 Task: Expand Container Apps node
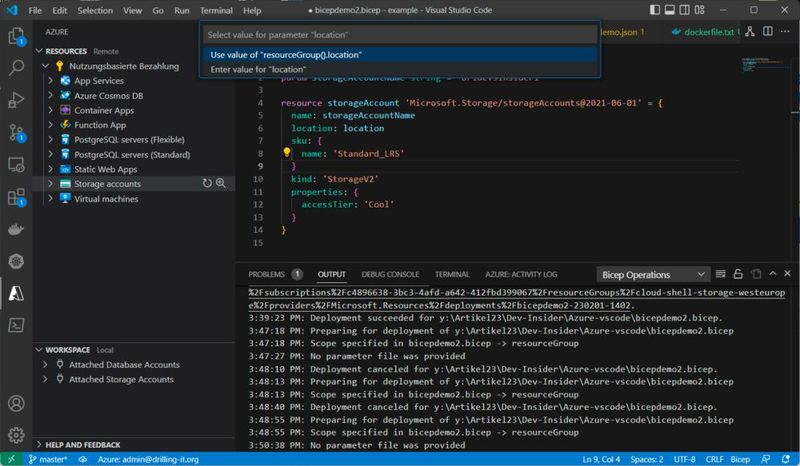pos(51,110)
